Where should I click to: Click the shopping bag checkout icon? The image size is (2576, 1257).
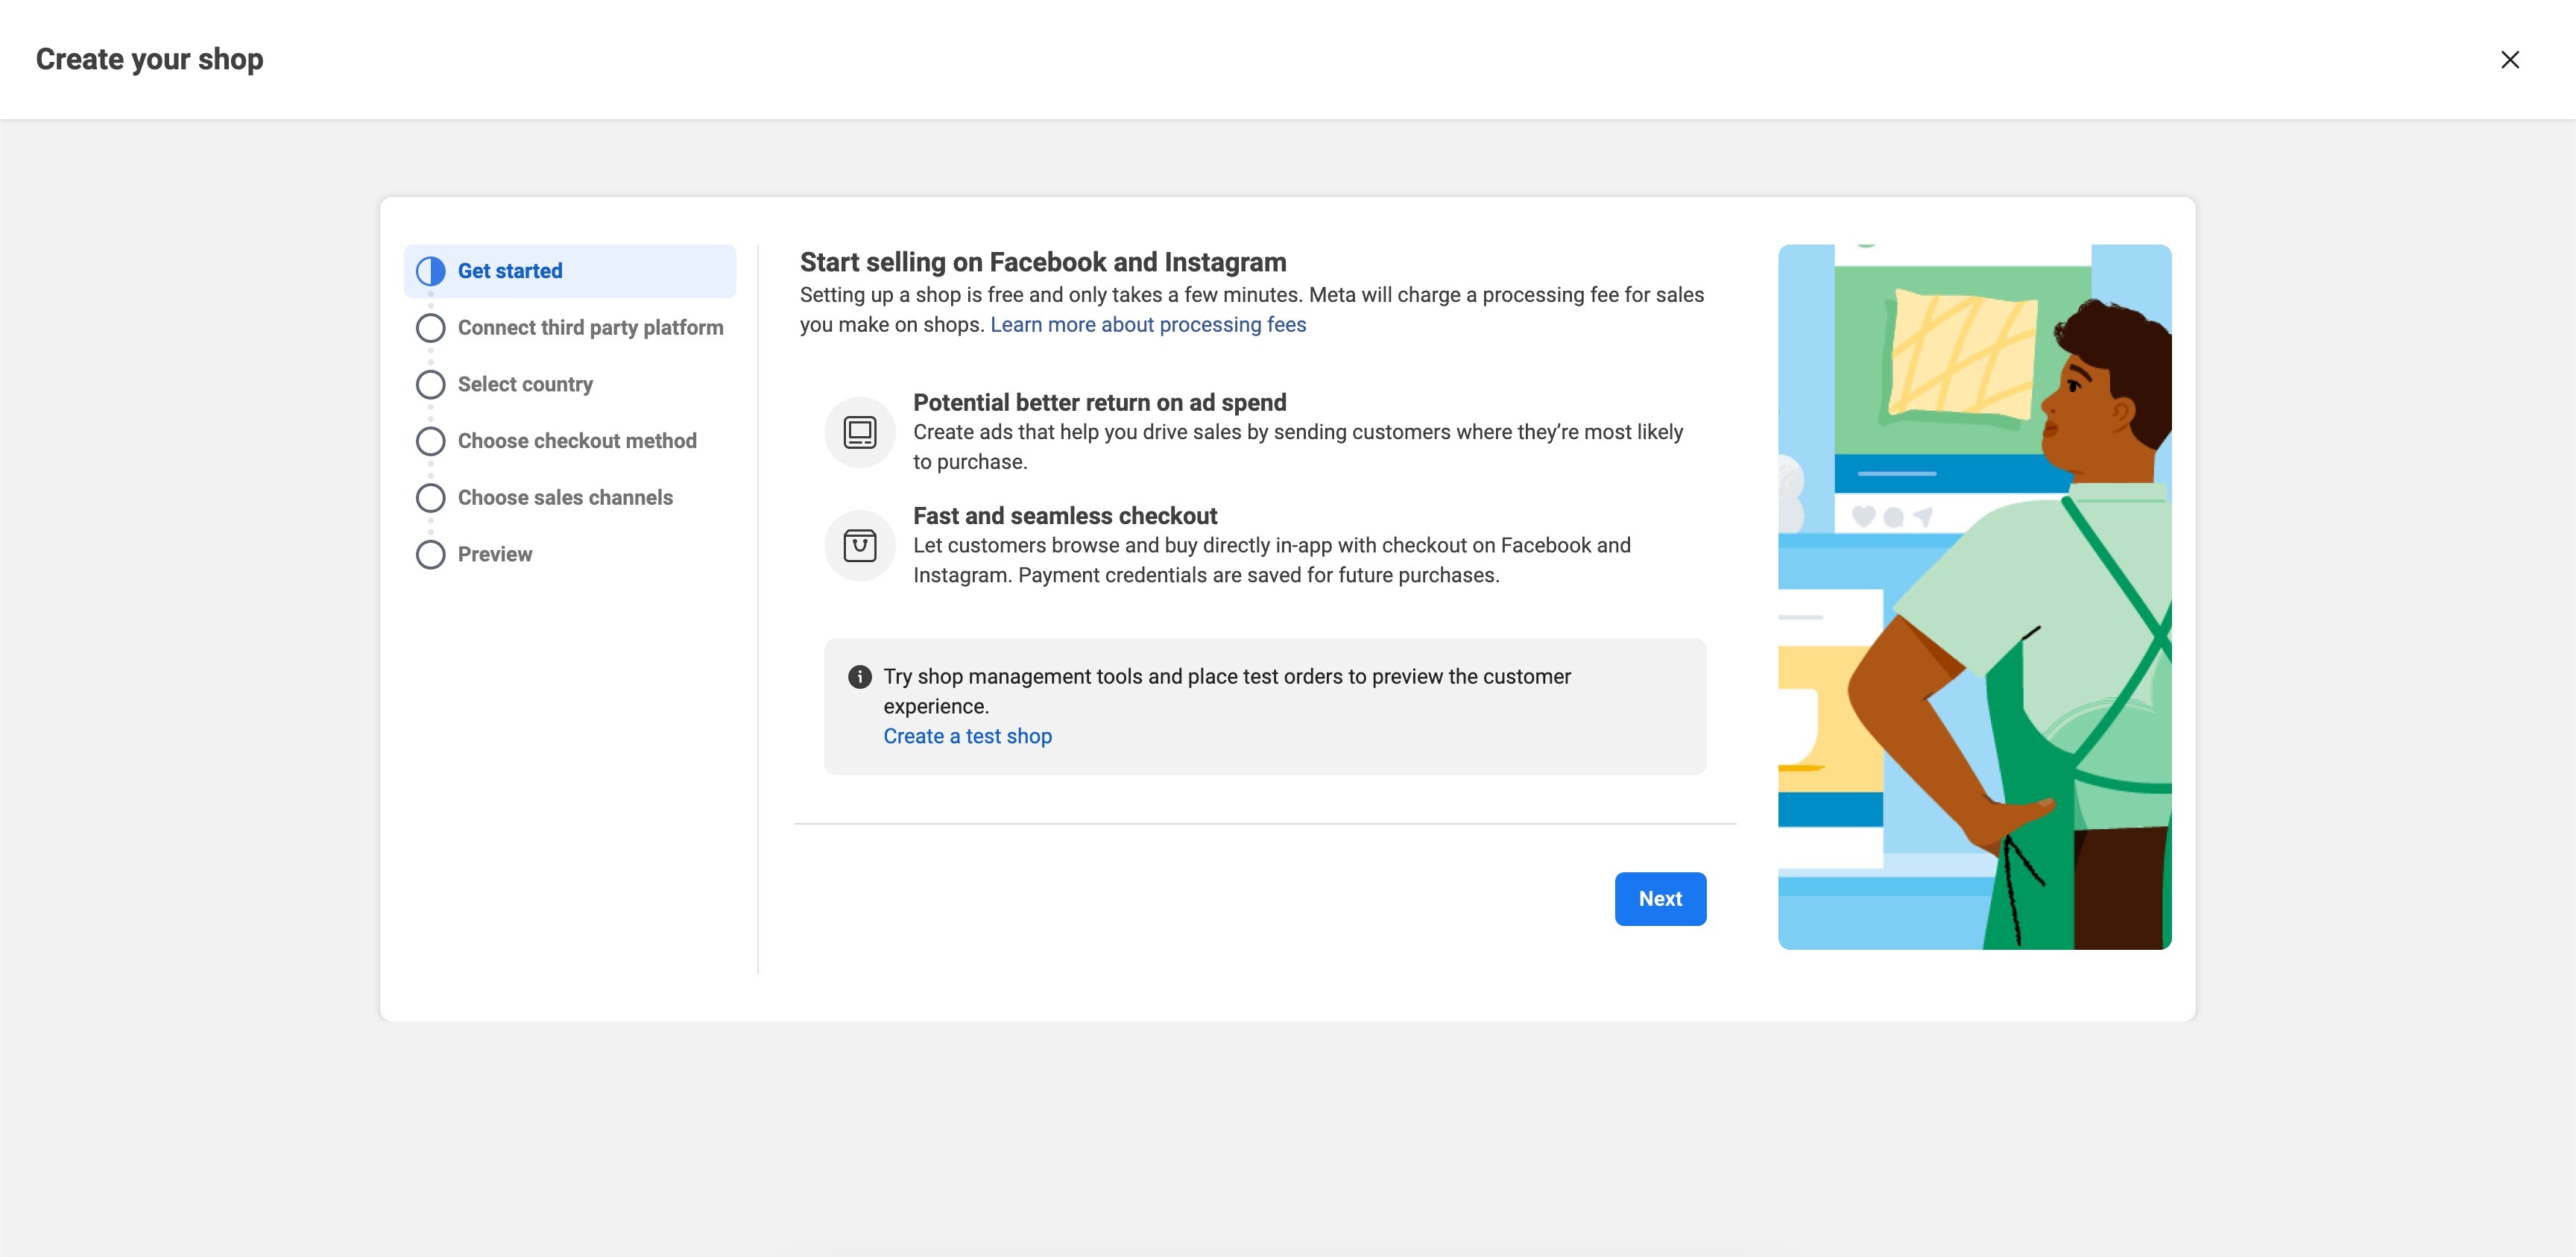[859, 545]
